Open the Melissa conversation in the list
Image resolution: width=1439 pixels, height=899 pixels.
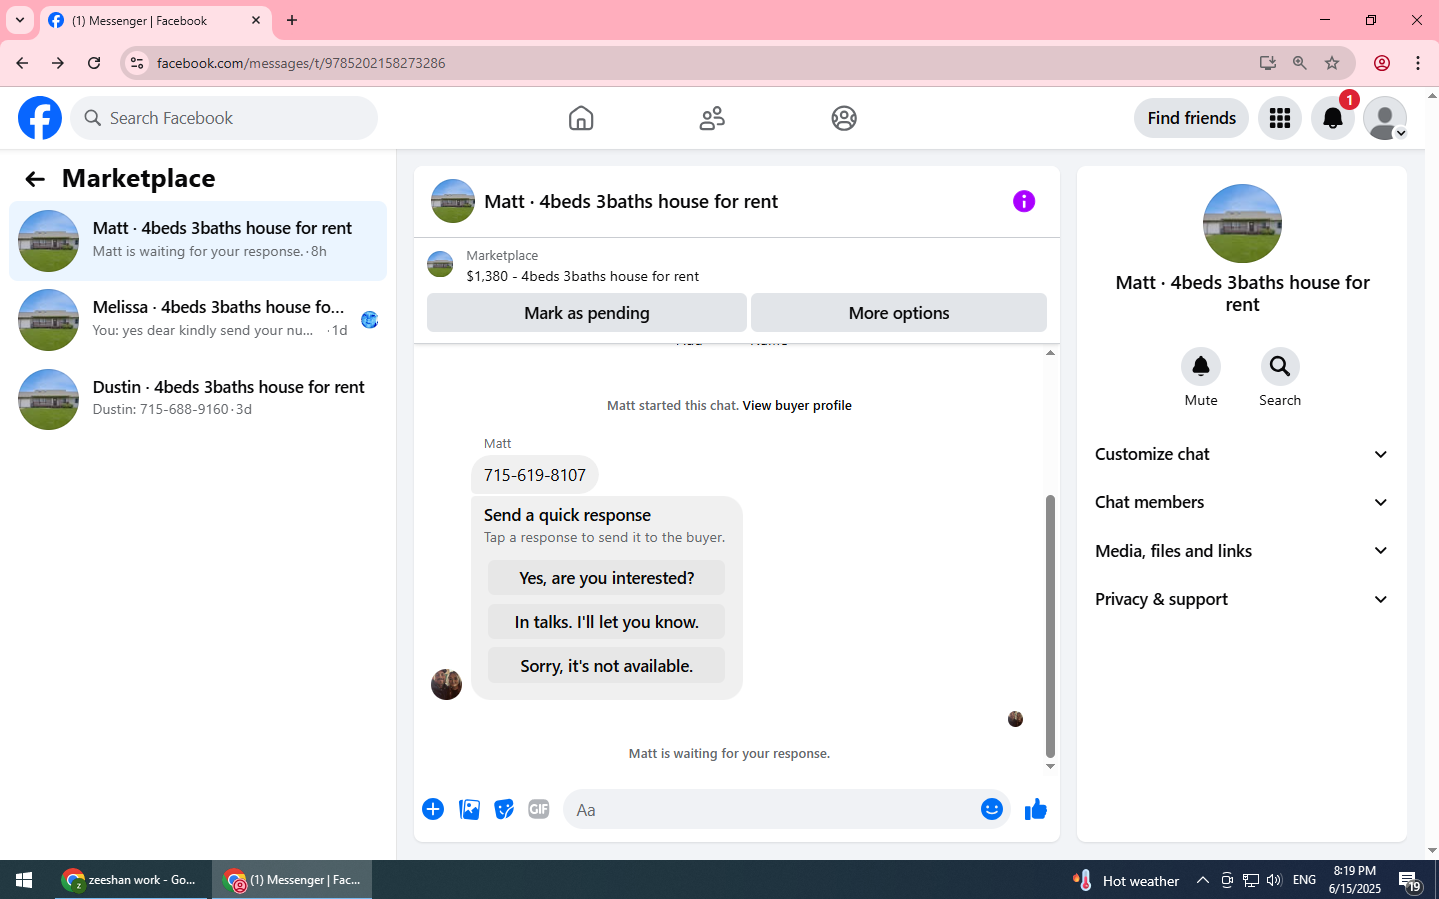198,320
